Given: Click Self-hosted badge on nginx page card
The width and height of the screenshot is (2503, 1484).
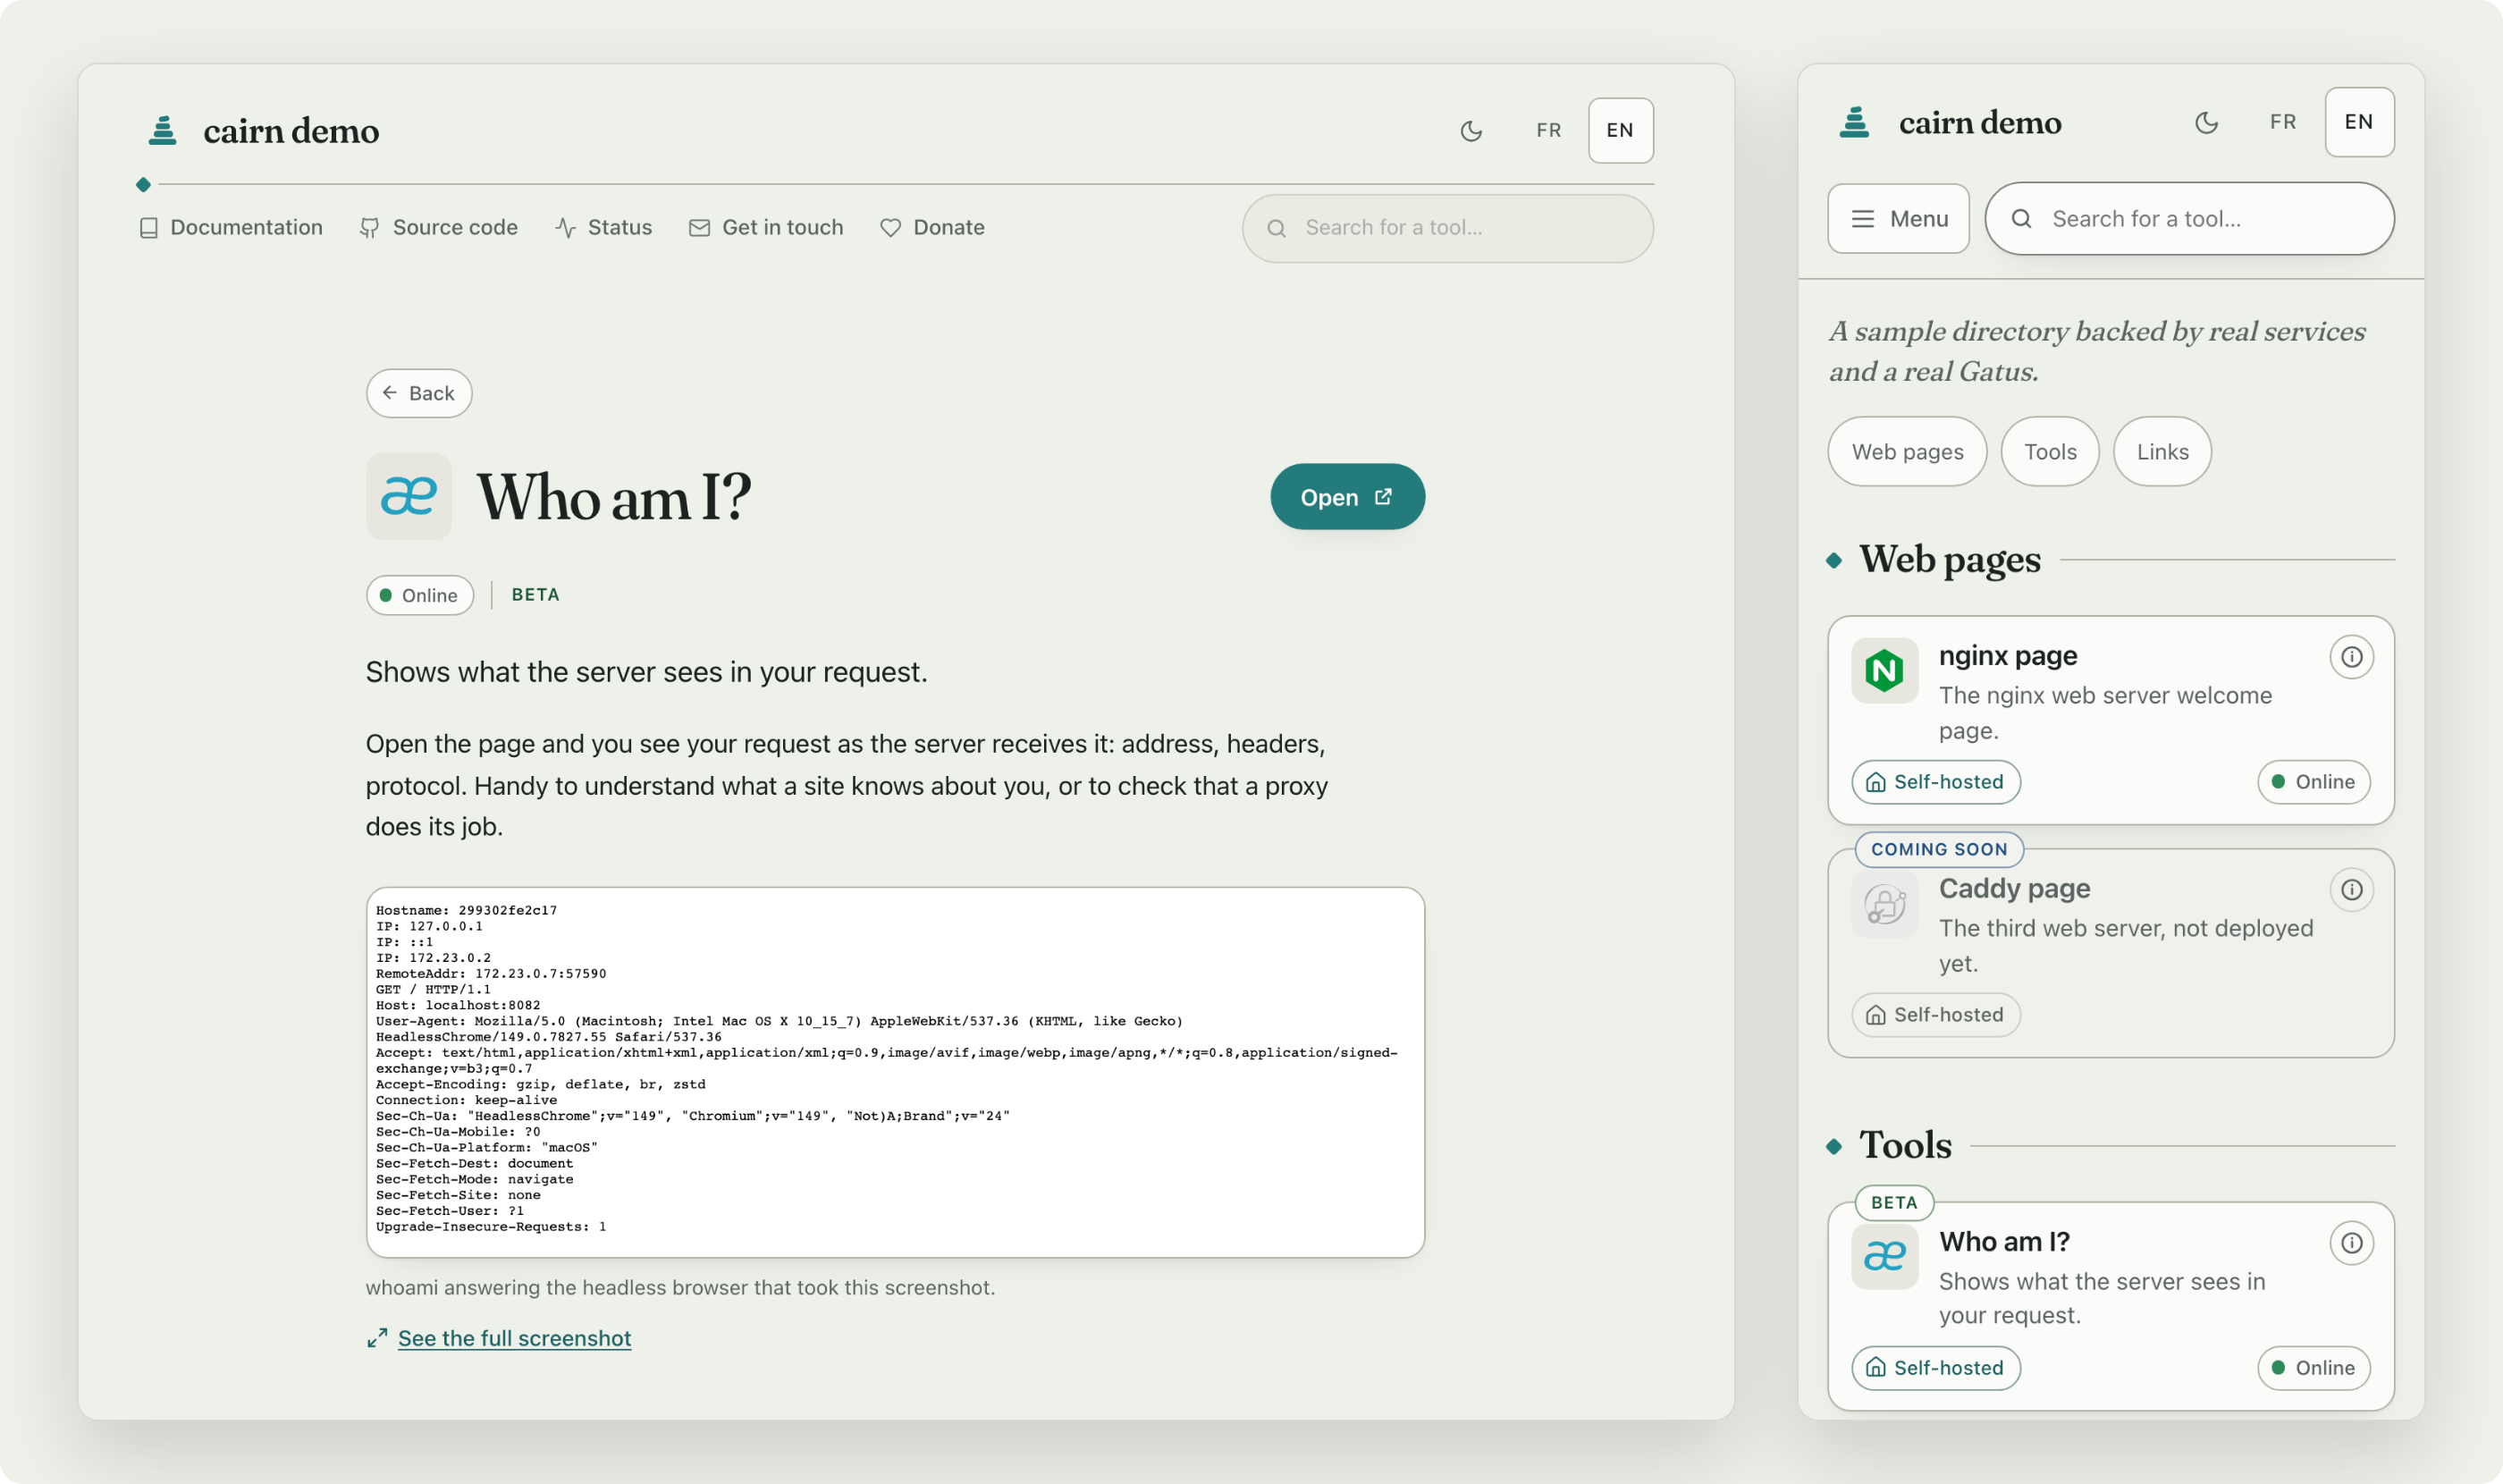Looking at the screenshot, I should click(x=1935, y=781).
